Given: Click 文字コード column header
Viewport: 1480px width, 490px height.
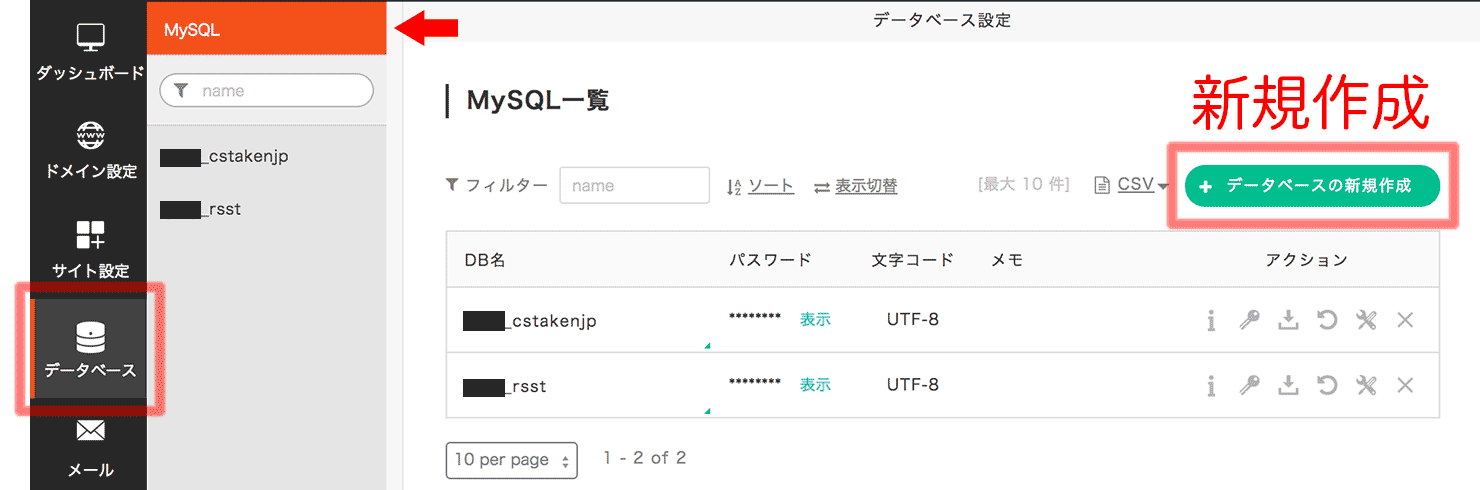Looking at the screenshot, I should pos(912,260).
